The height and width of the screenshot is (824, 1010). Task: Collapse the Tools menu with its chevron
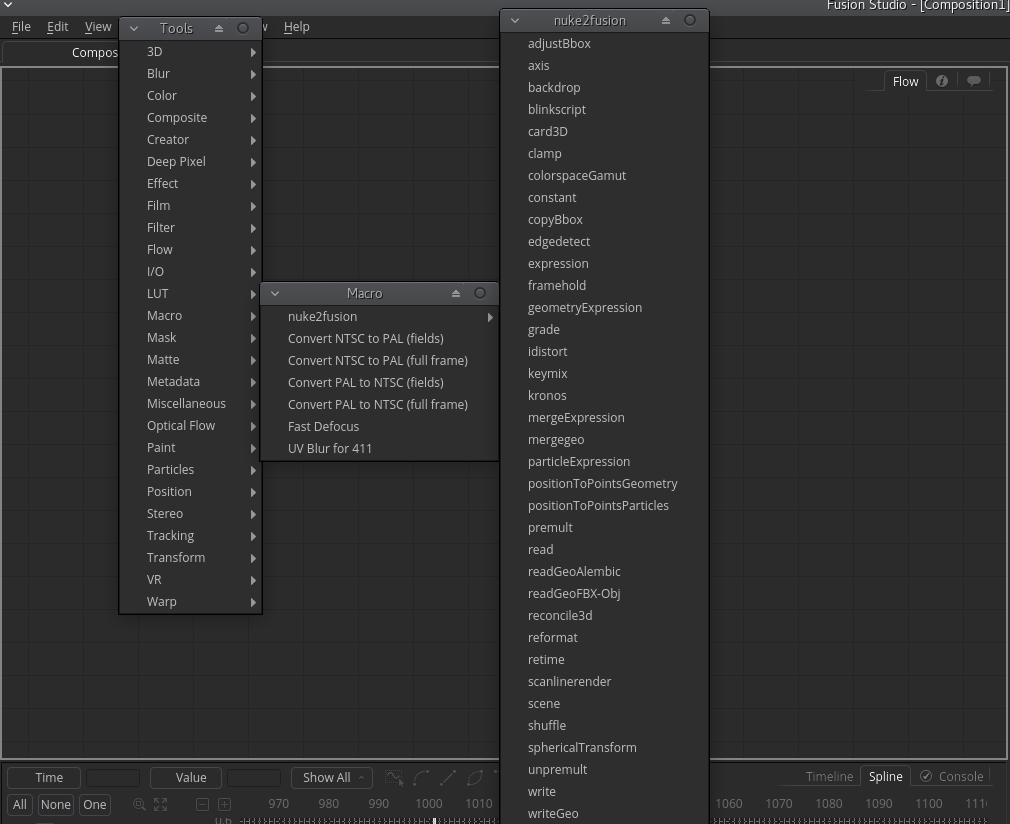[x=134, y=28]
